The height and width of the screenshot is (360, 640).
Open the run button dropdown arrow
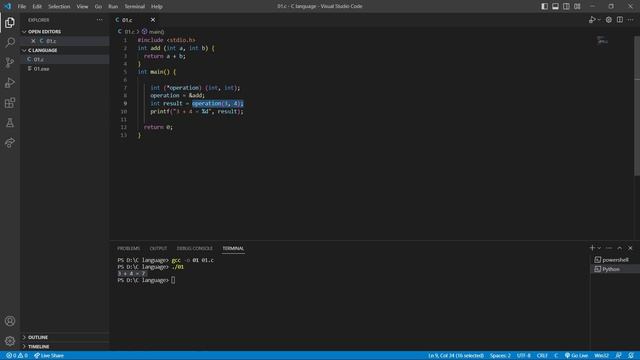click(x=599, y=20)
